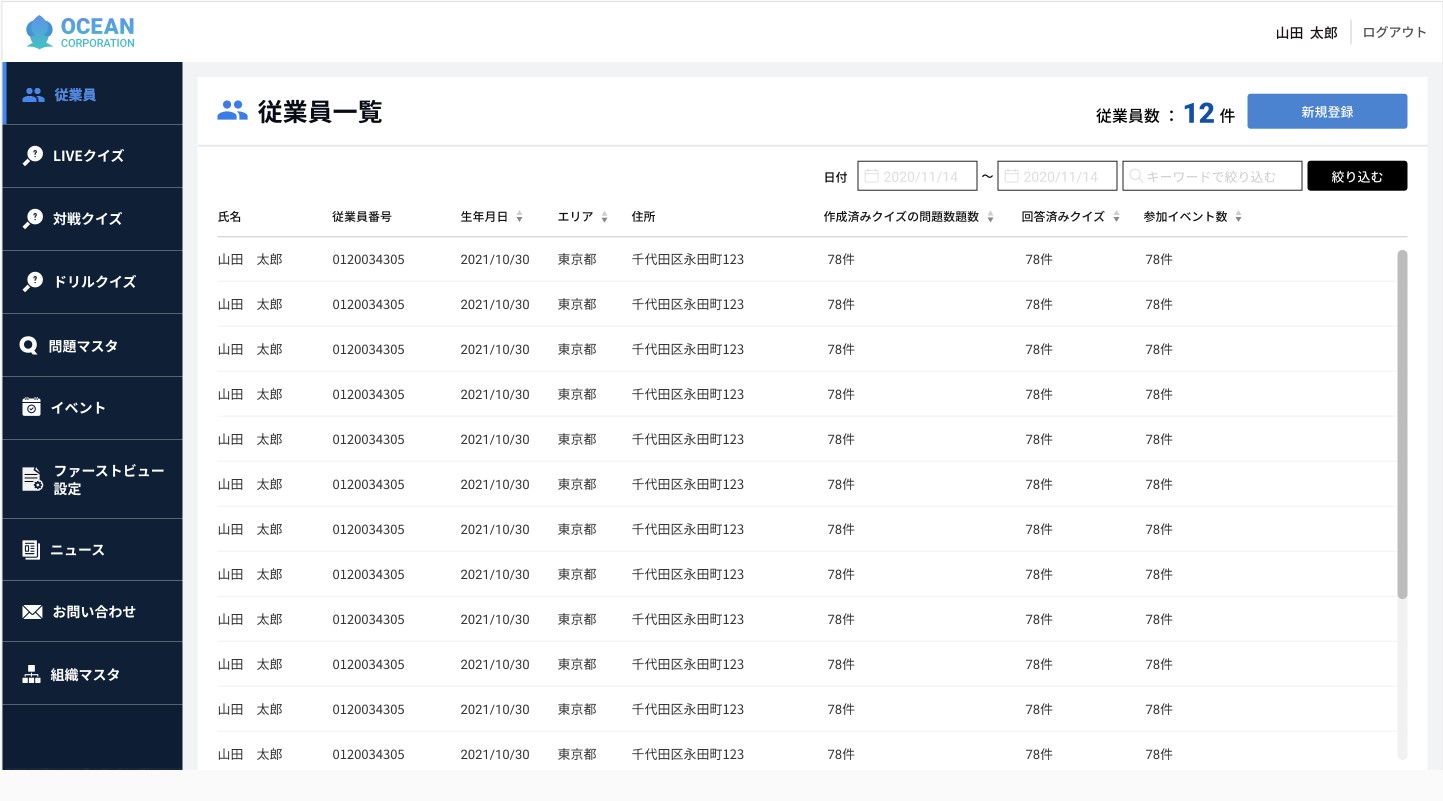
Task: Open the ドリルクイズ menu item
Action: click(x=93, y=282)
